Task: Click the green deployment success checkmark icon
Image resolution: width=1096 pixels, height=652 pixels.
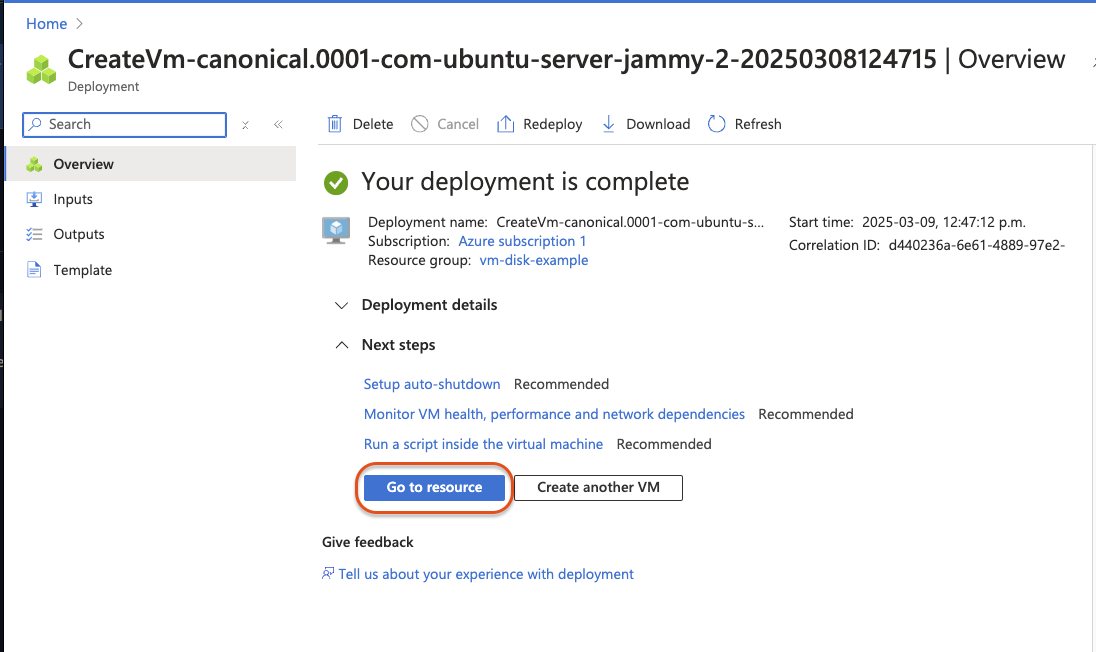Action: point(336,183)
